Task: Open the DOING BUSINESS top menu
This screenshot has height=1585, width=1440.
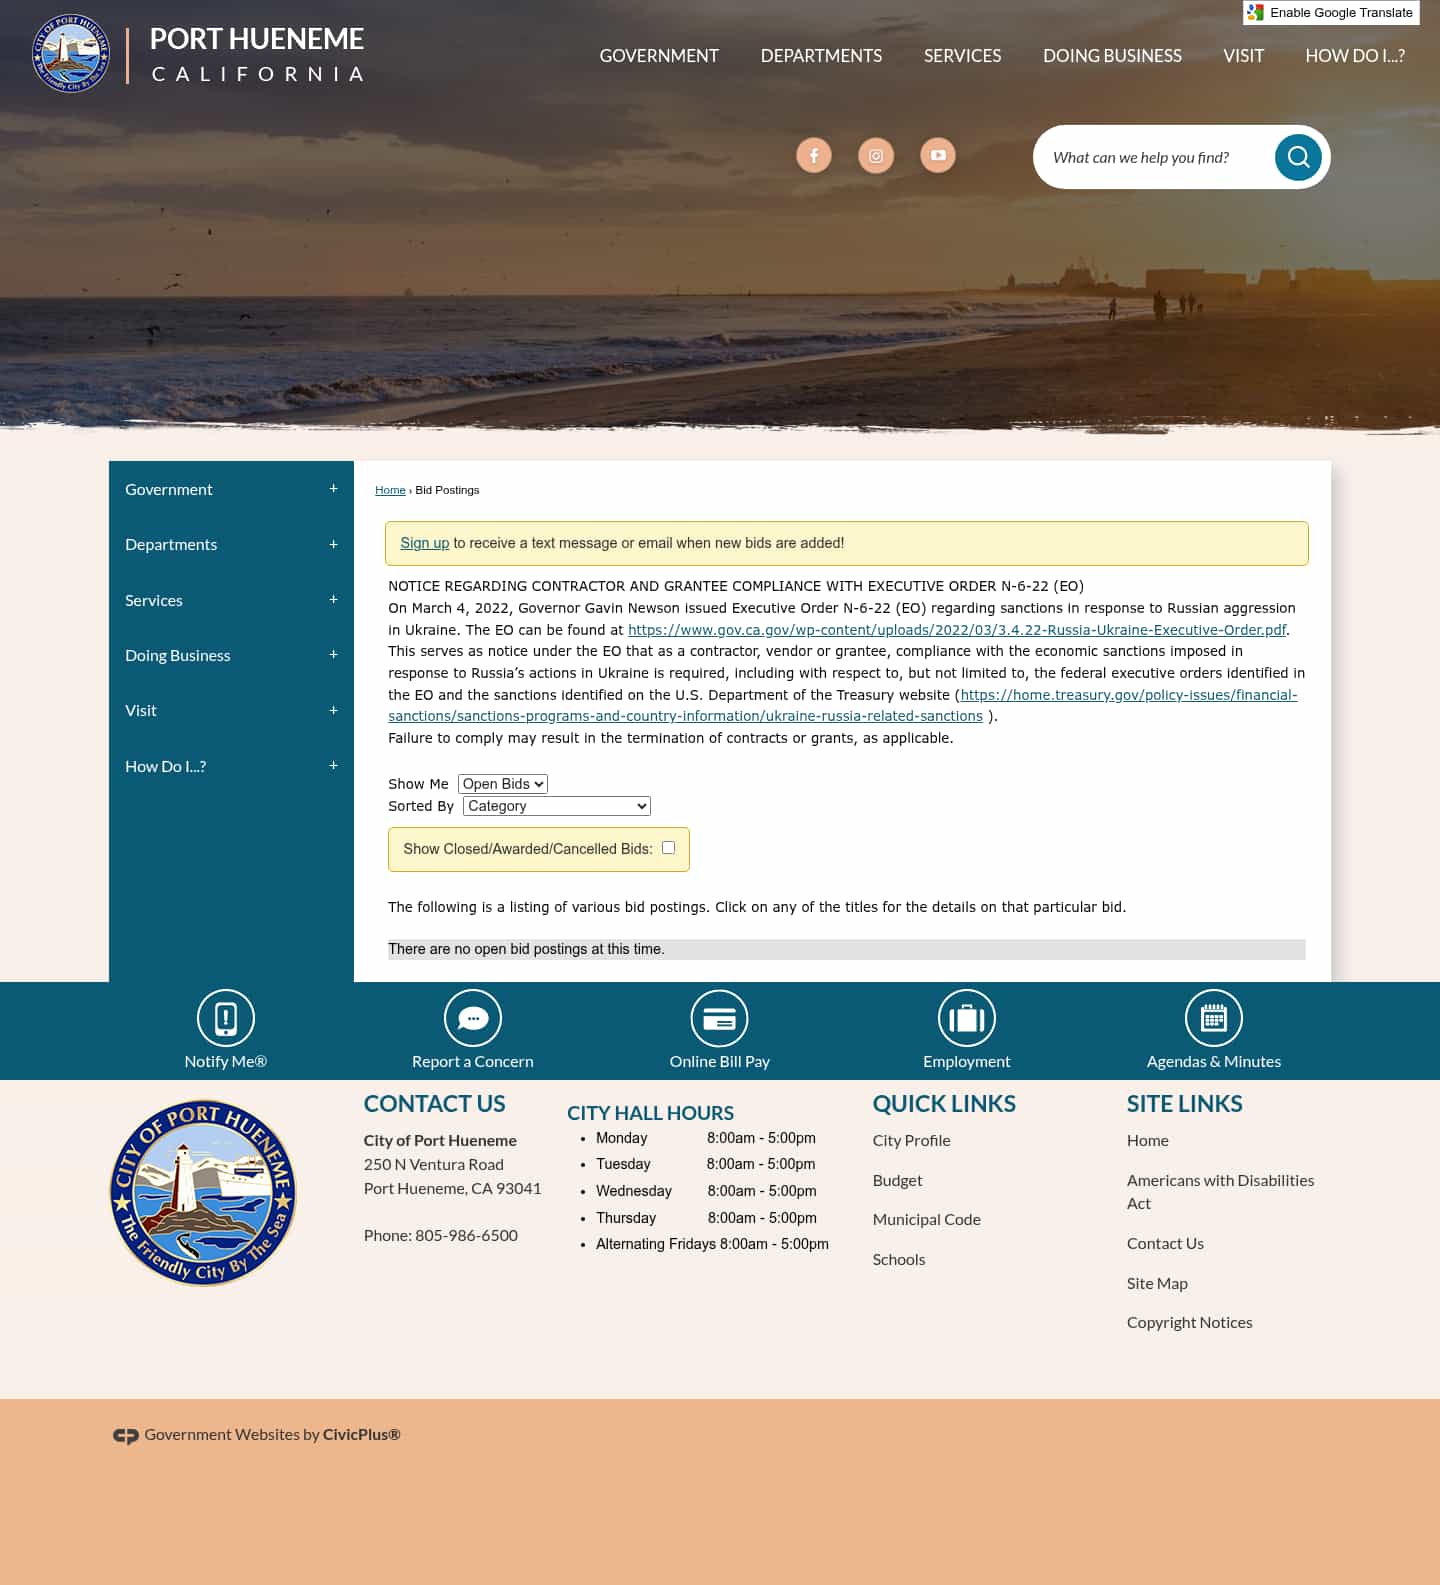Action: [1112, 56]
